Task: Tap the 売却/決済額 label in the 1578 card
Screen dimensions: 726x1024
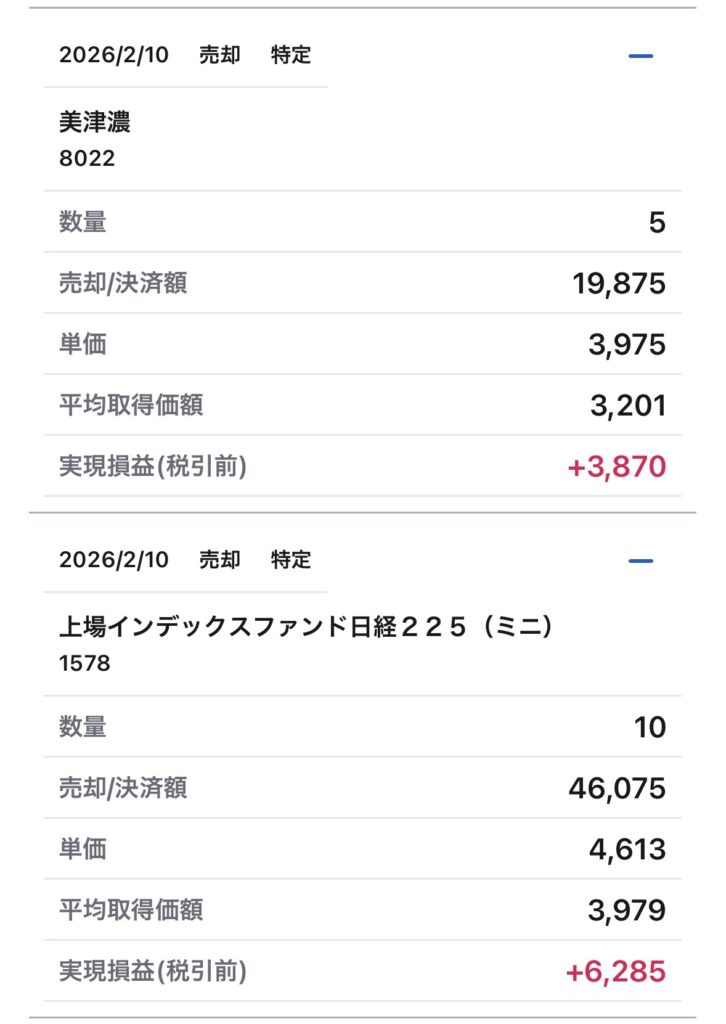Action: click(123, 788)
